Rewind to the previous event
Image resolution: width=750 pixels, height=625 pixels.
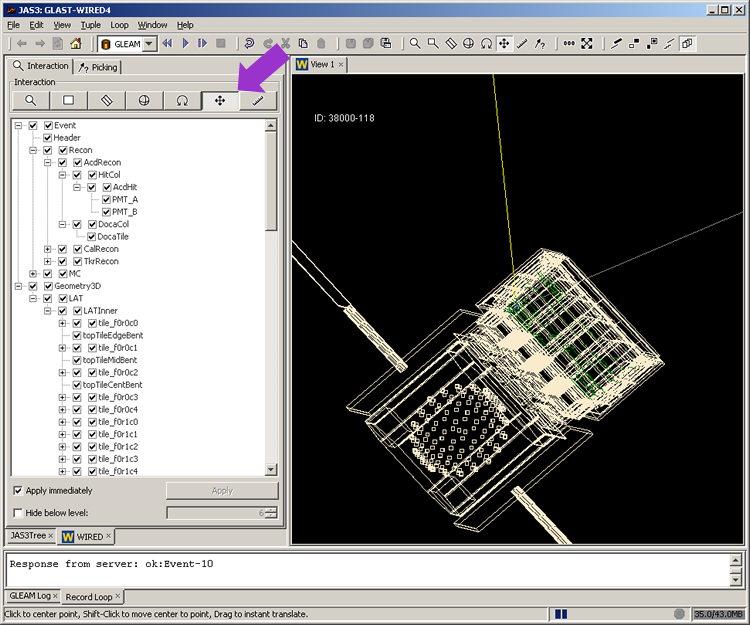click(167, 44)
